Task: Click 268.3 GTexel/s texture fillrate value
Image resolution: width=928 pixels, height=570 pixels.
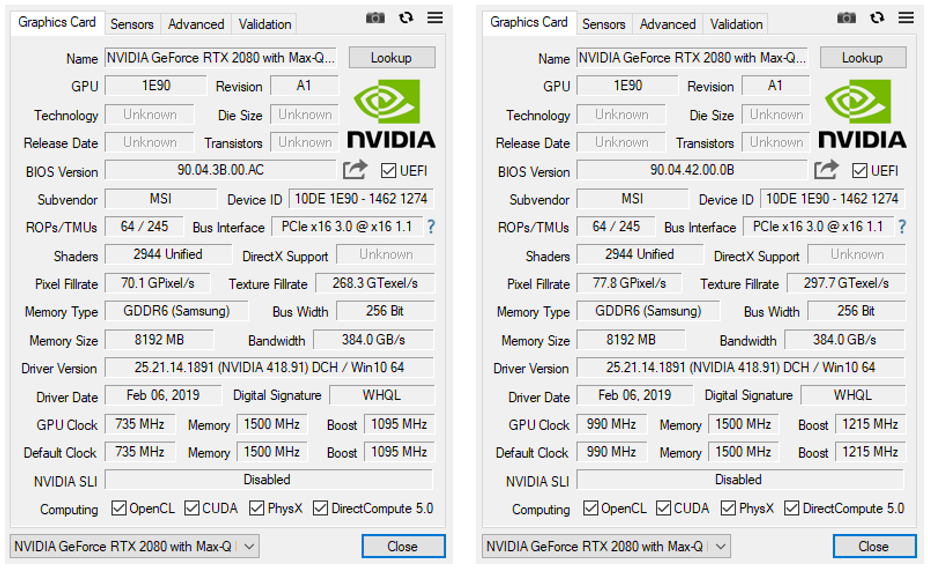Action: click(x=375, y=283)
